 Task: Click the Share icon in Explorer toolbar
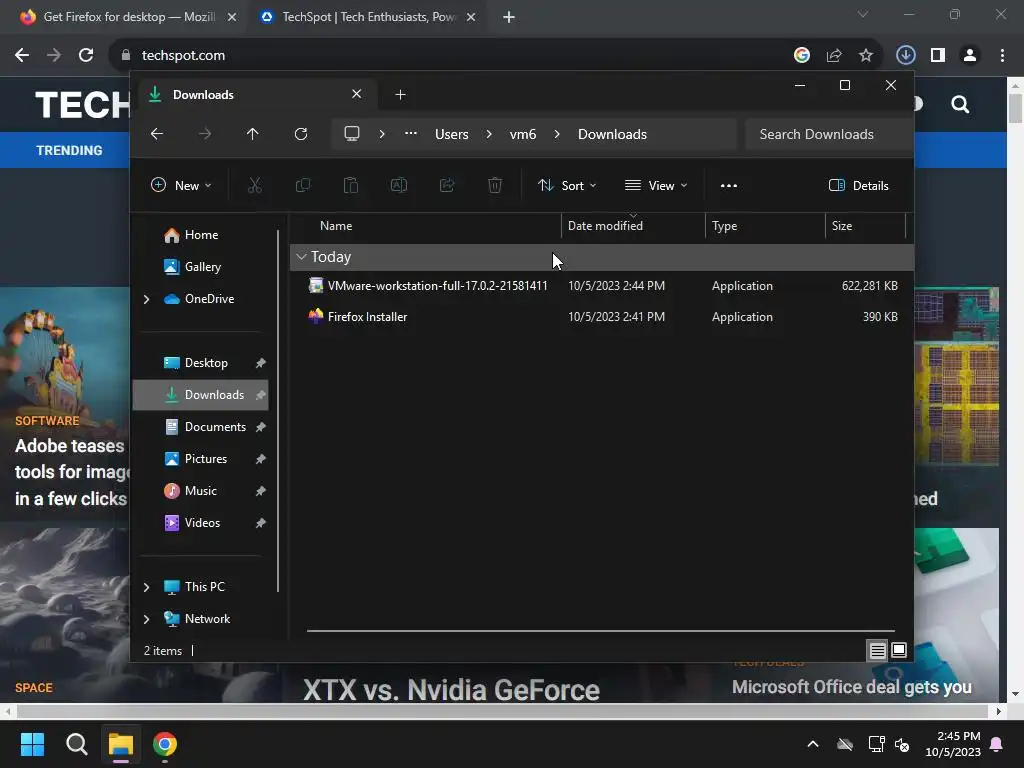[x=447, y=185]
